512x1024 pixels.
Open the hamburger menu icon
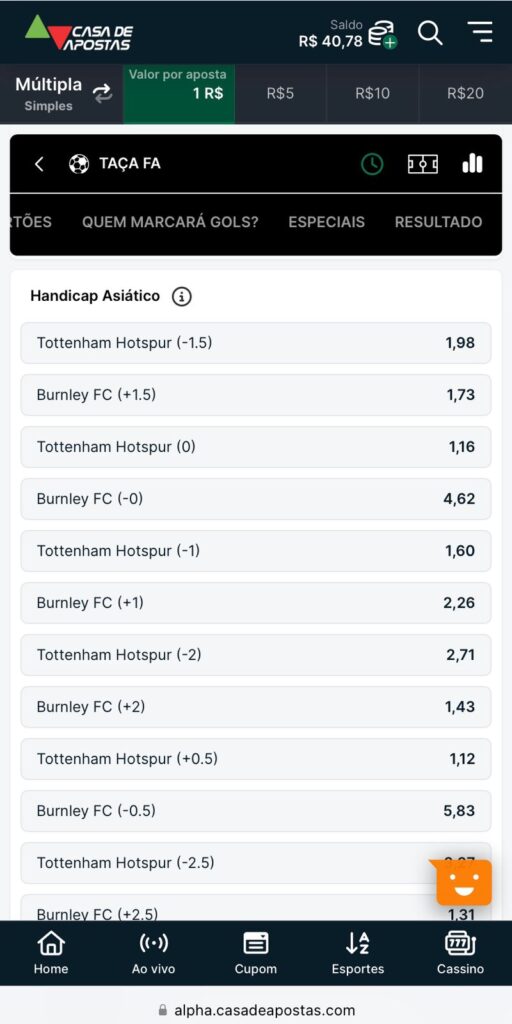(x=480, y=32)
